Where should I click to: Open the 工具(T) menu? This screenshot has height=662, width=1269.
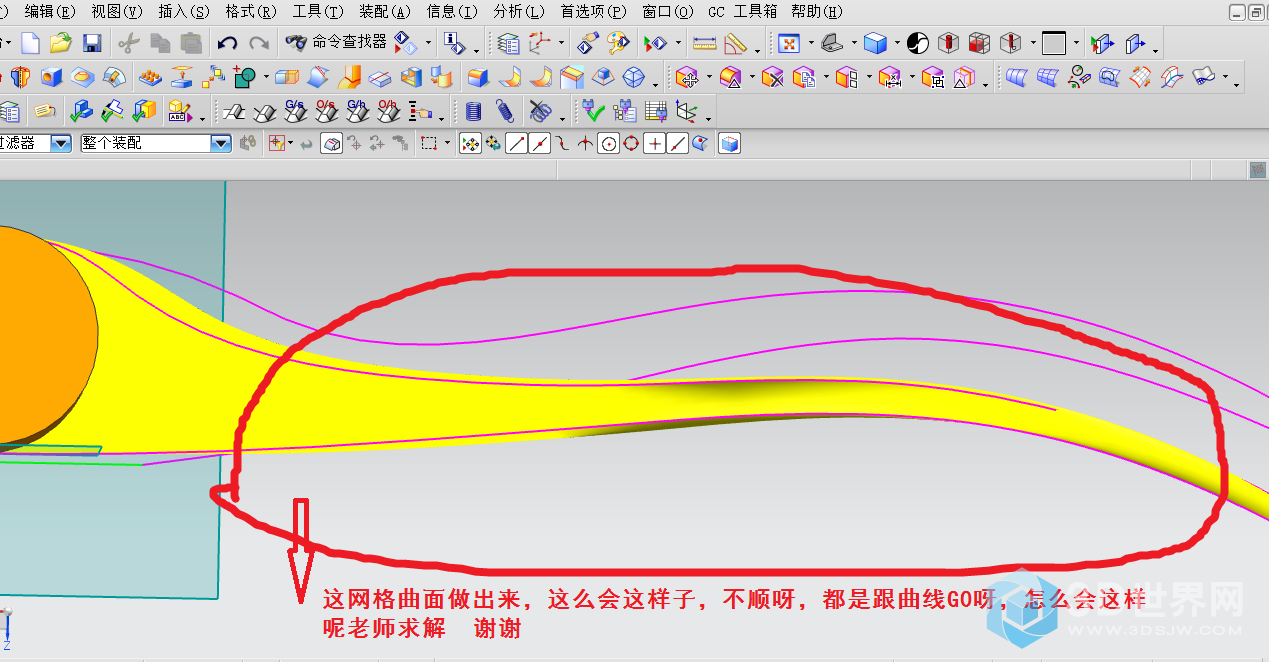point(318,12)
